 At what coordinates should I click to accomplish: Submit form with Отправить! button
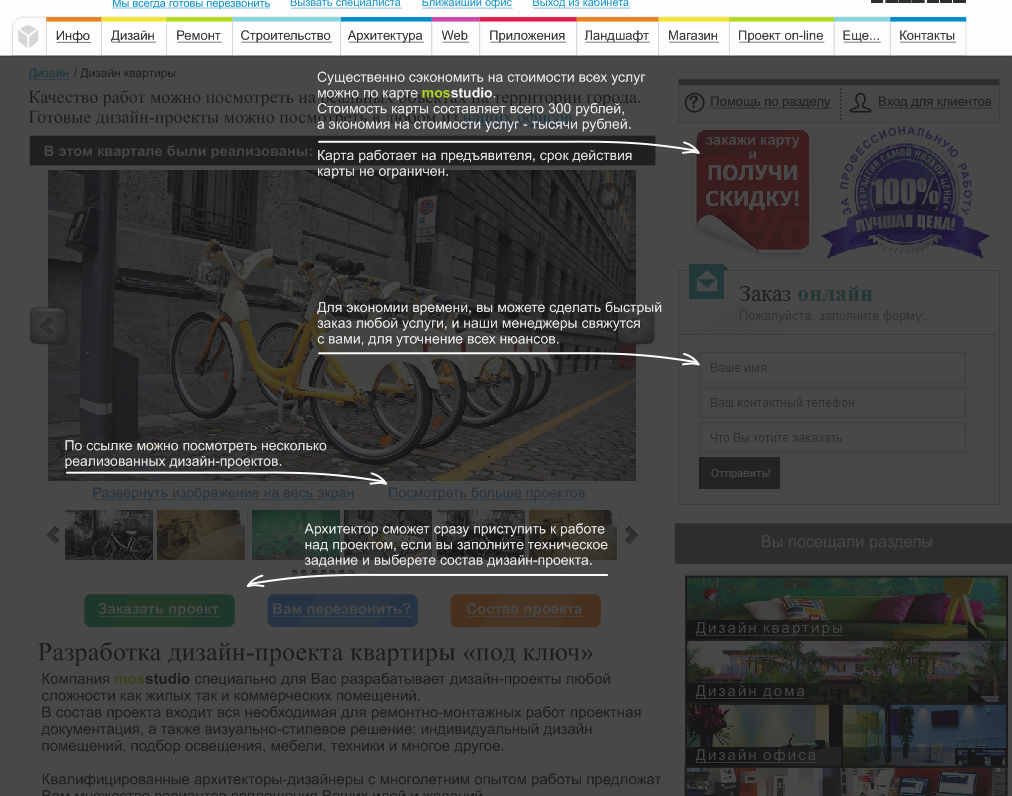point(740,473)
